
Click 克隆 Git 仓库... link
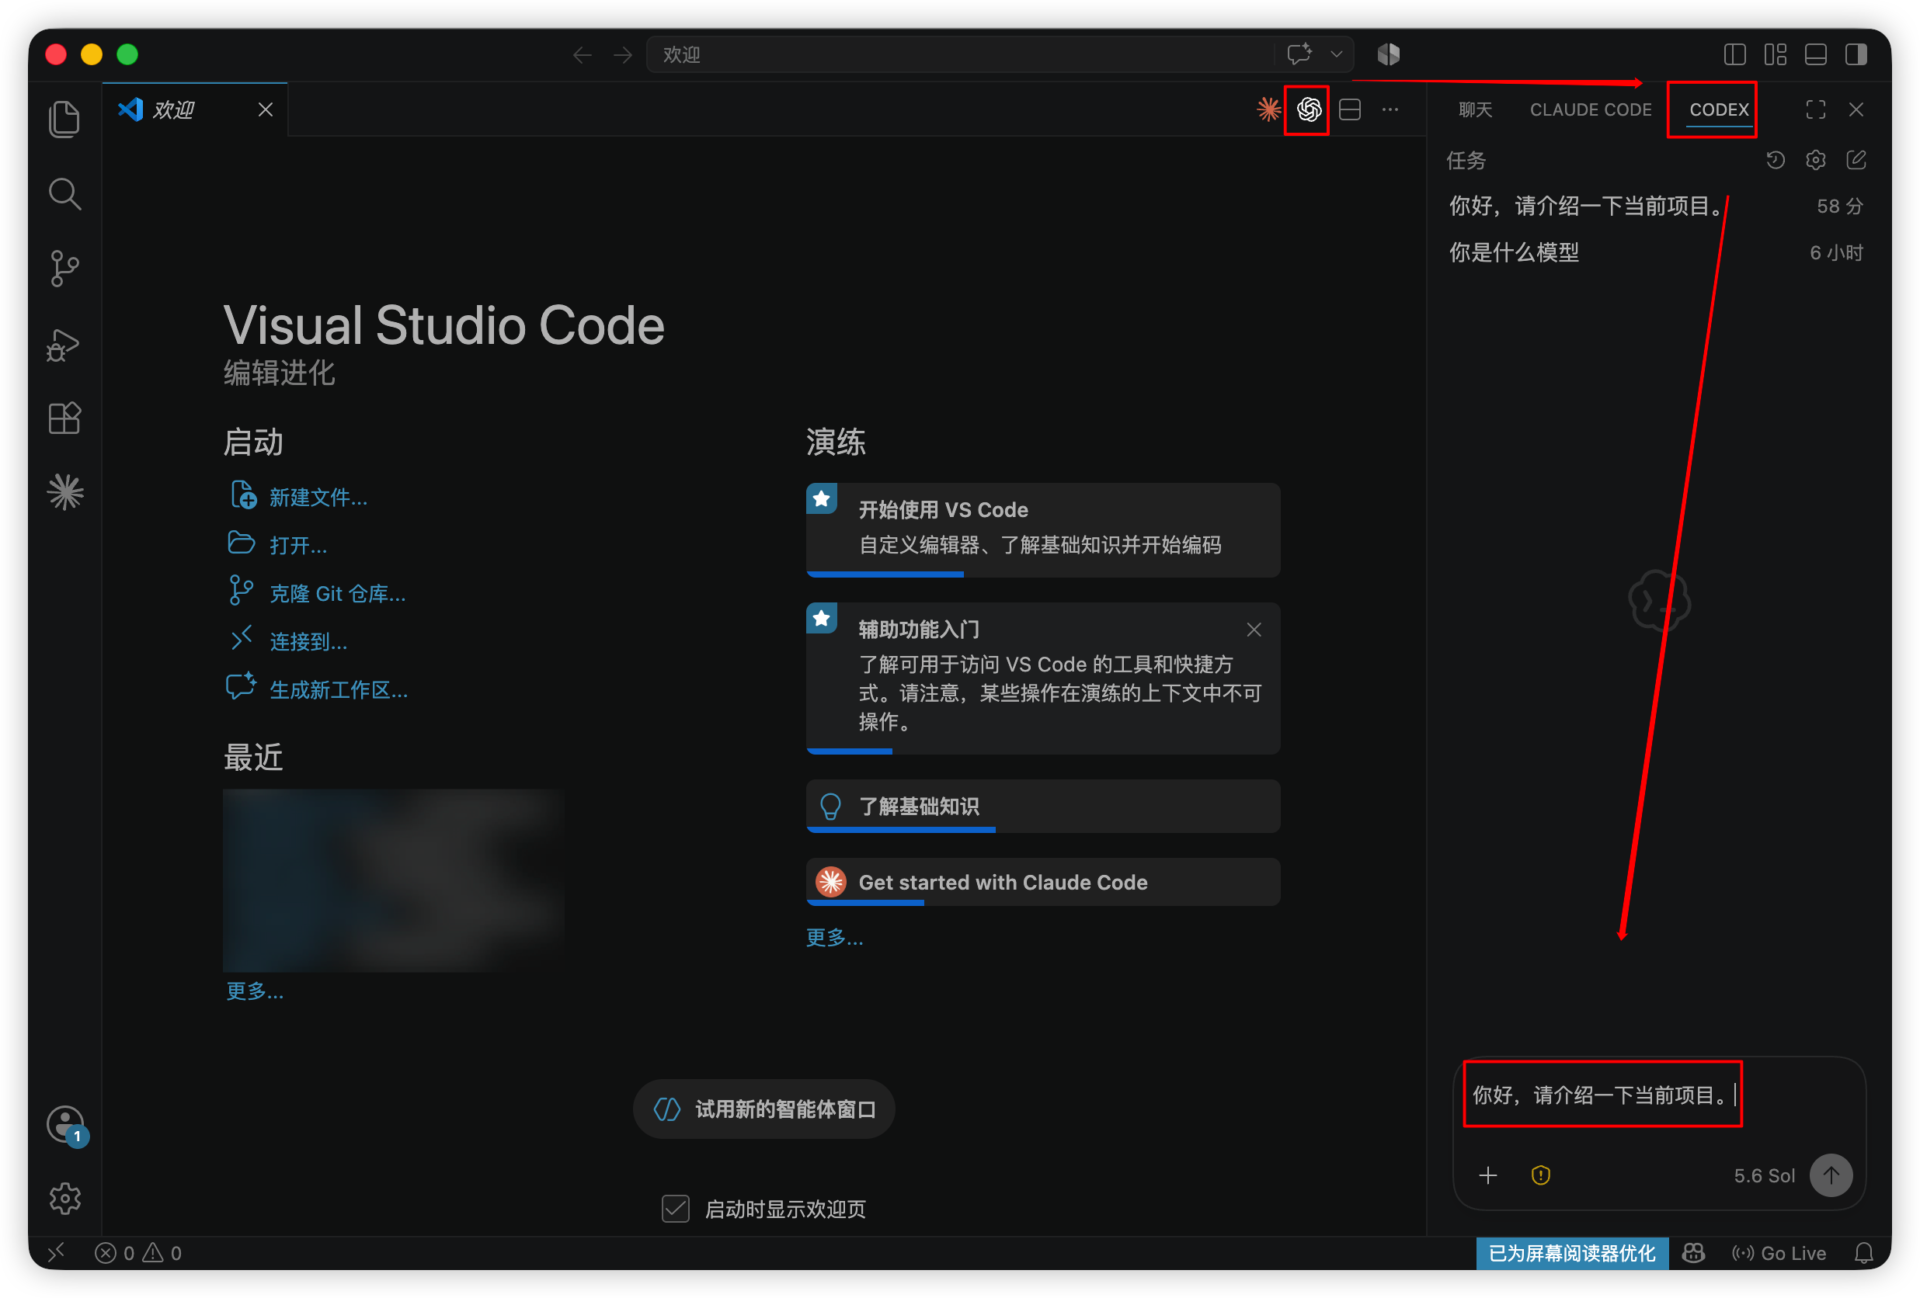tap(337, 593)
